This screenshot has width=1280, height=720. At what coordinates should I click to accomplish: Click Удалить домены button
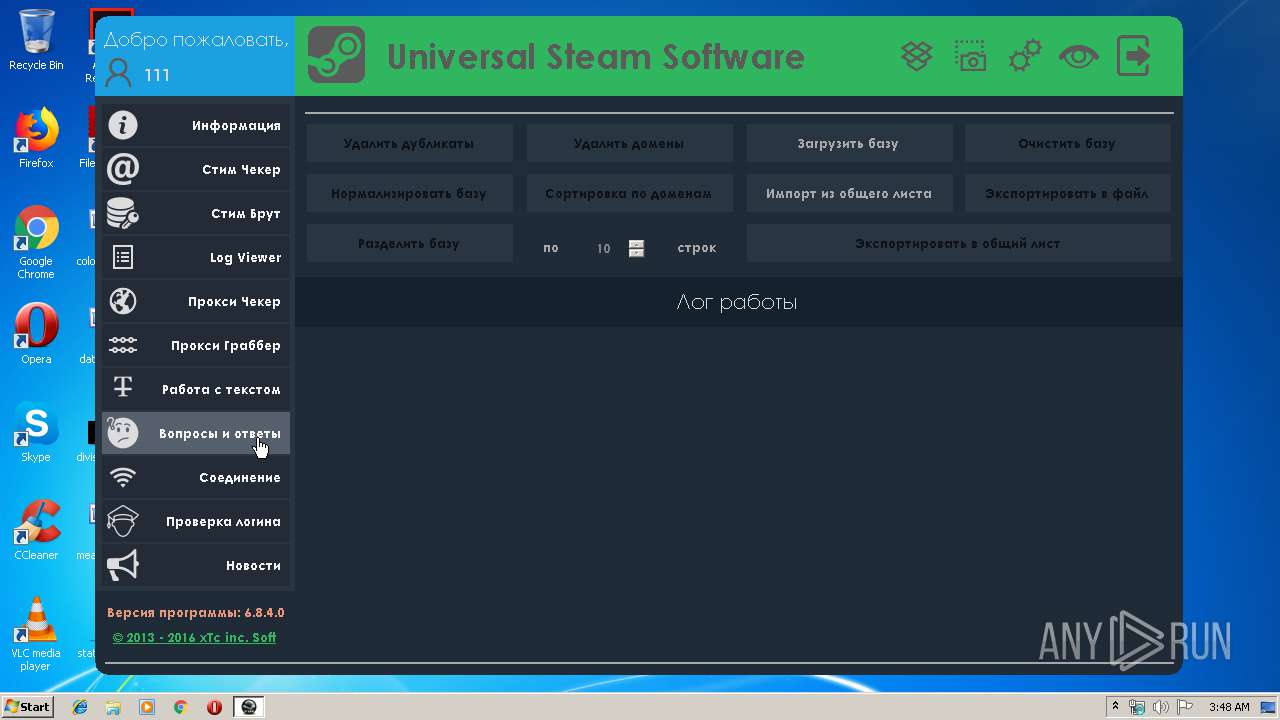[x=629, y=143]
